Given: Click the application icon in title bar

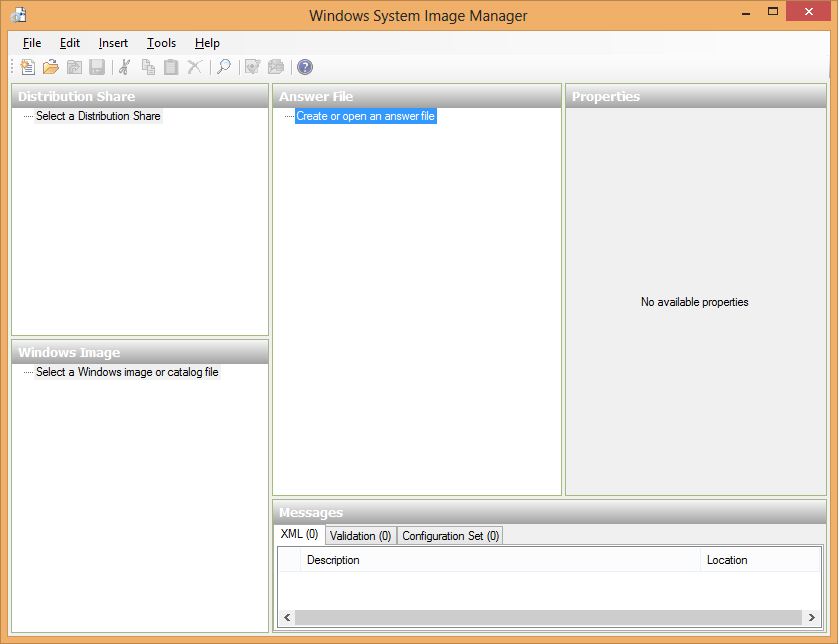Looking at the screenshot, I should (x=19, y=14).
